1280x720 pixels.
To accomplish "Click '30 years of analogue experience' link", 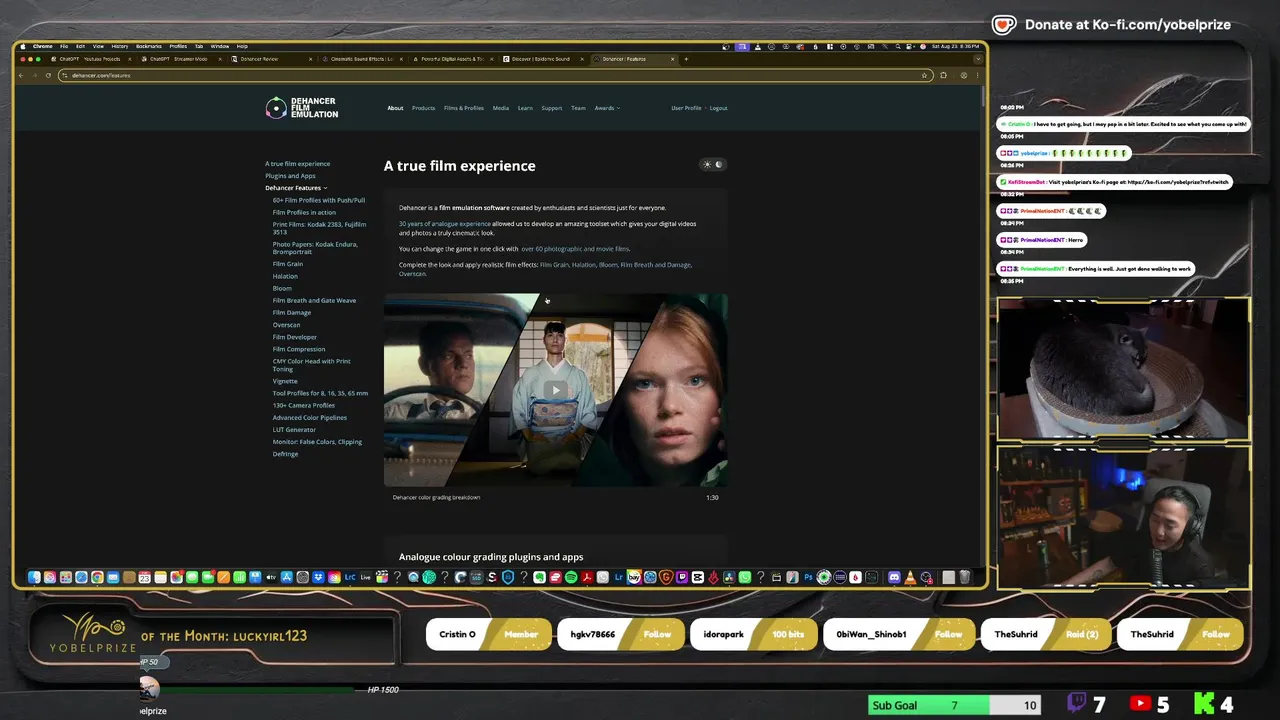I will coord(444,224).
